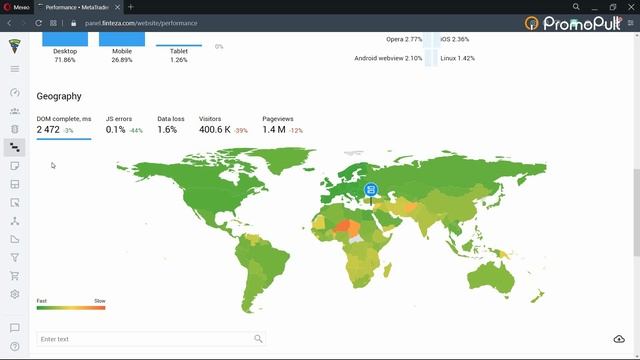Reload the page with browser refresh icon
Image resolution: width=640 pixels, height=360 pixels.
pos(38,23)
